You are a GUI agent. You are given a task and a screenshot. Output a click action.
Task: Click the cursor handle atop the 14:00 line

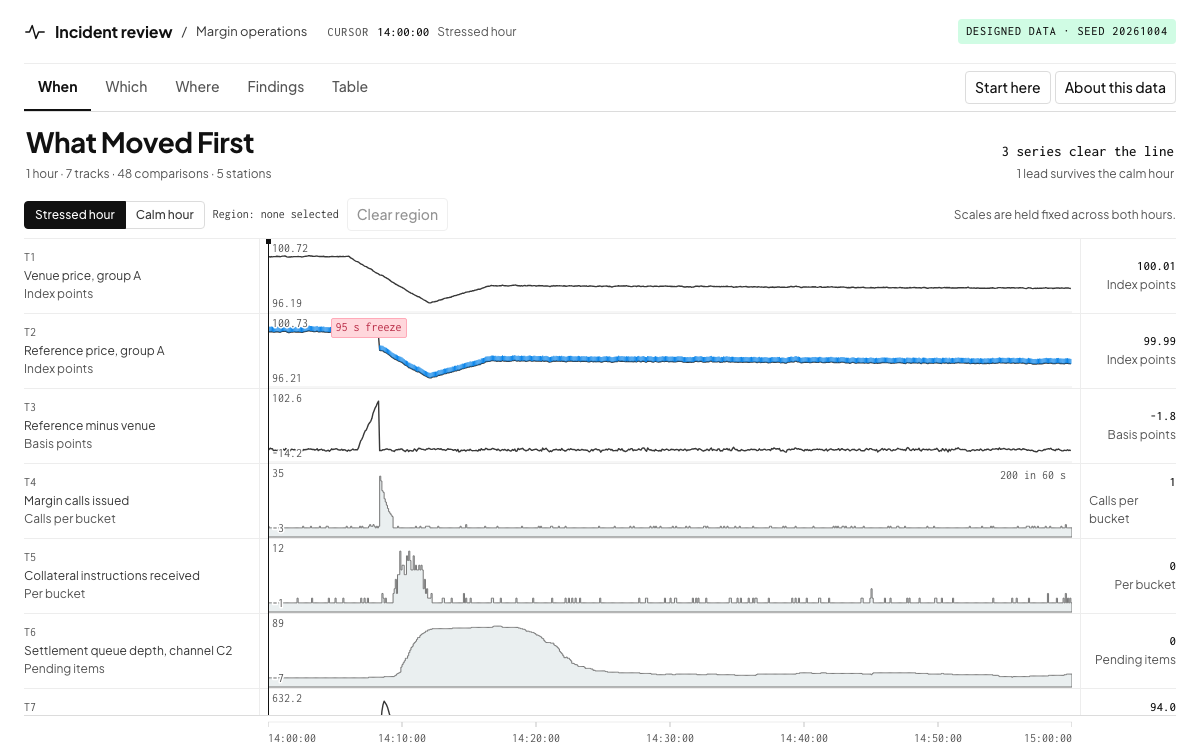(x=268, y=241)
